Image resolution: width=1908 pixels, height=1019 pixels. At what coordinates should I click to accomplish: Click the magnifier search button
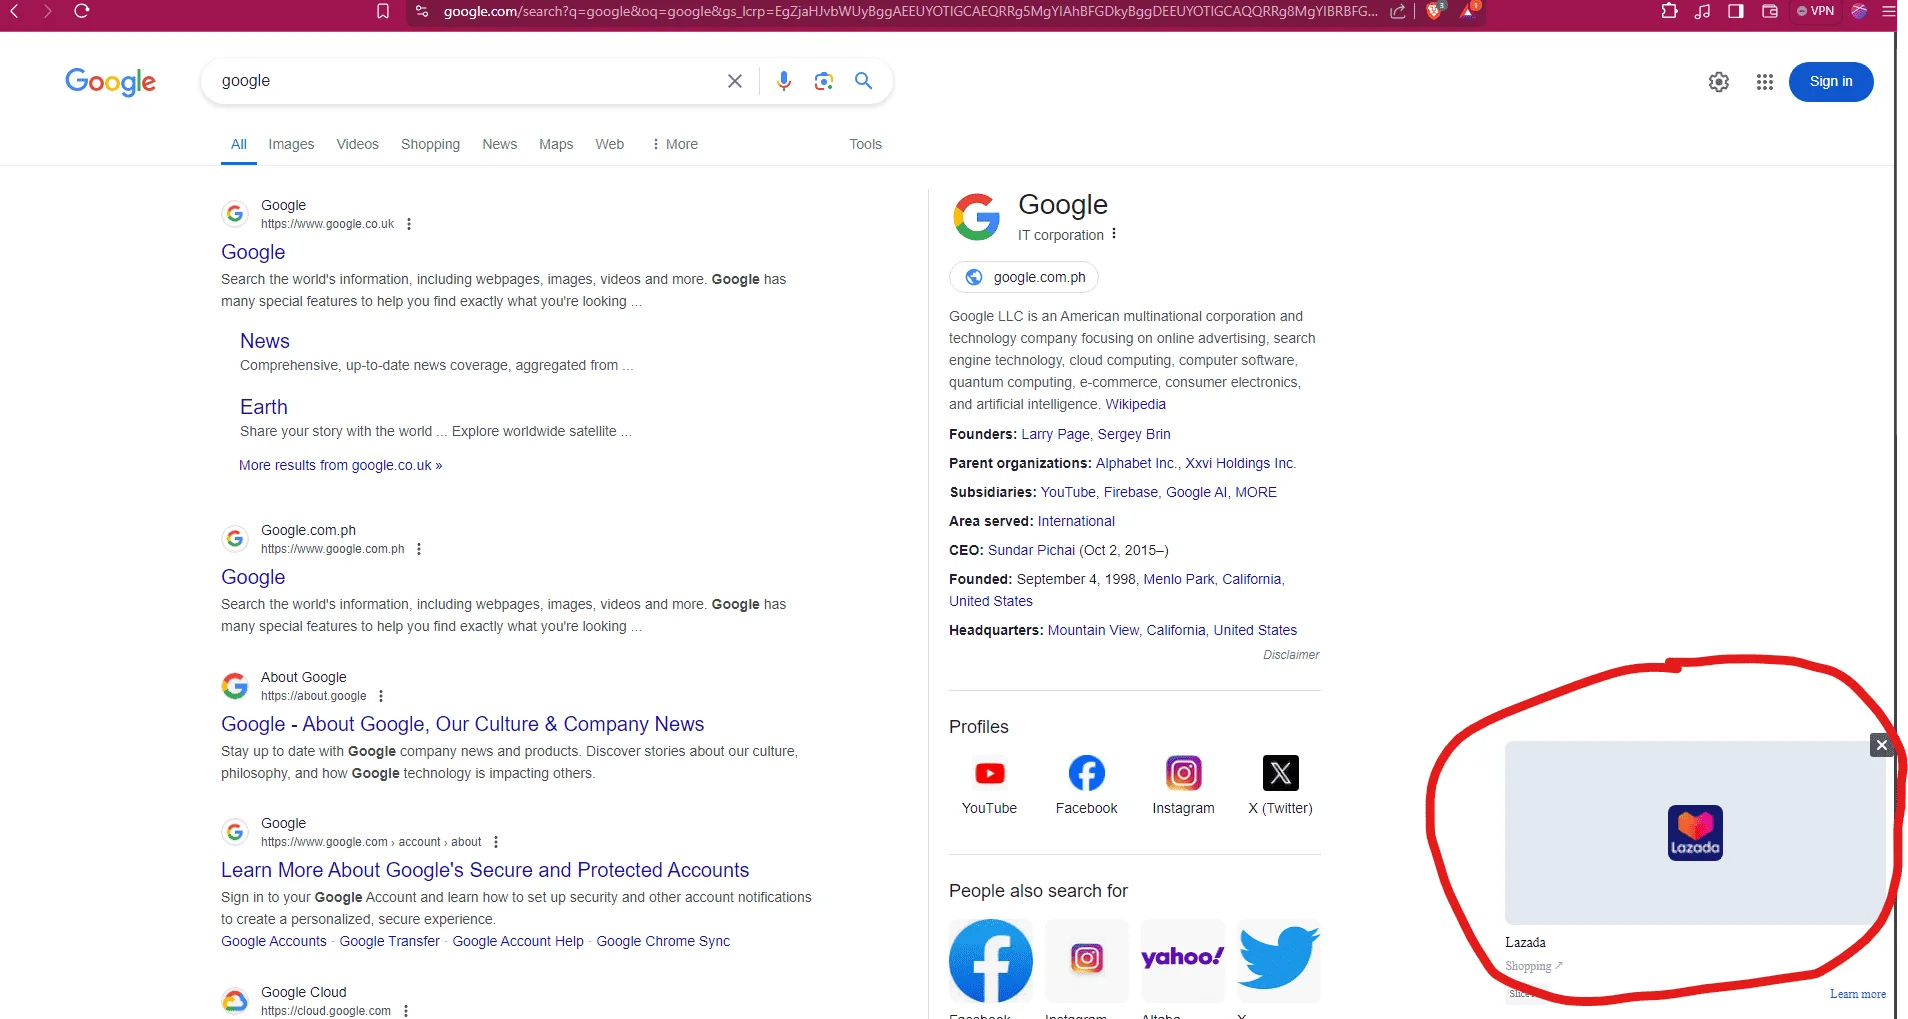(x=864, y=81)
